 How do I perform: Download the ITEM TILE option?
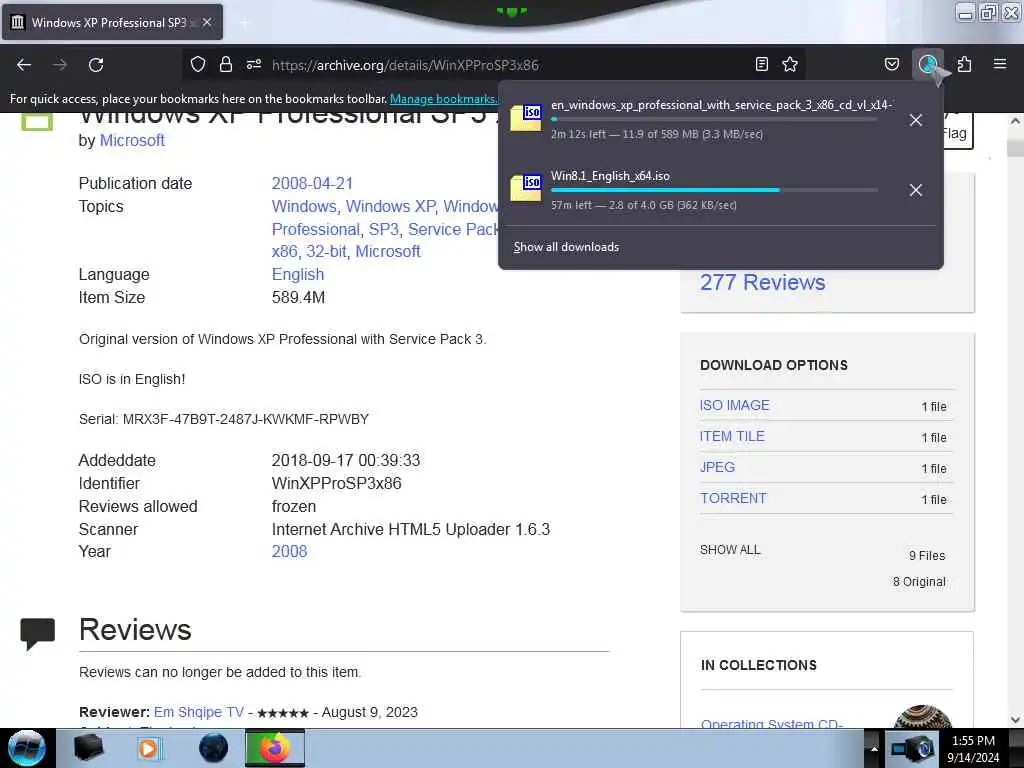point(732,436)
